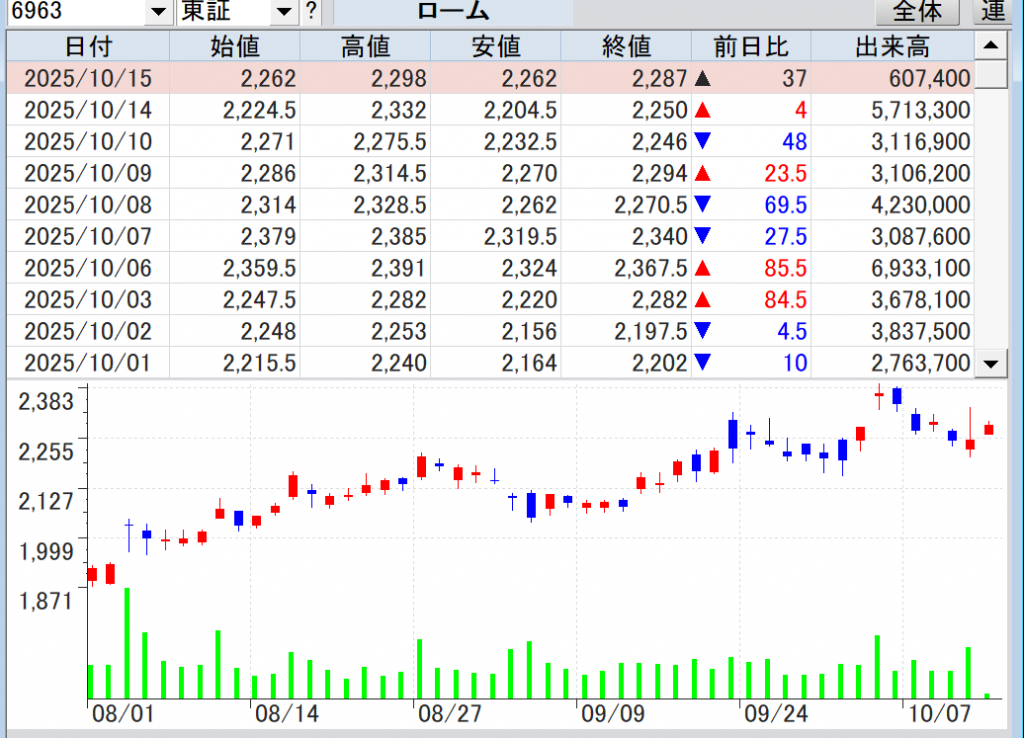Click the 出来高 column header
The height and width of the screenshot is (738, 1024).
pyautogui.click(x=892, y=46)
